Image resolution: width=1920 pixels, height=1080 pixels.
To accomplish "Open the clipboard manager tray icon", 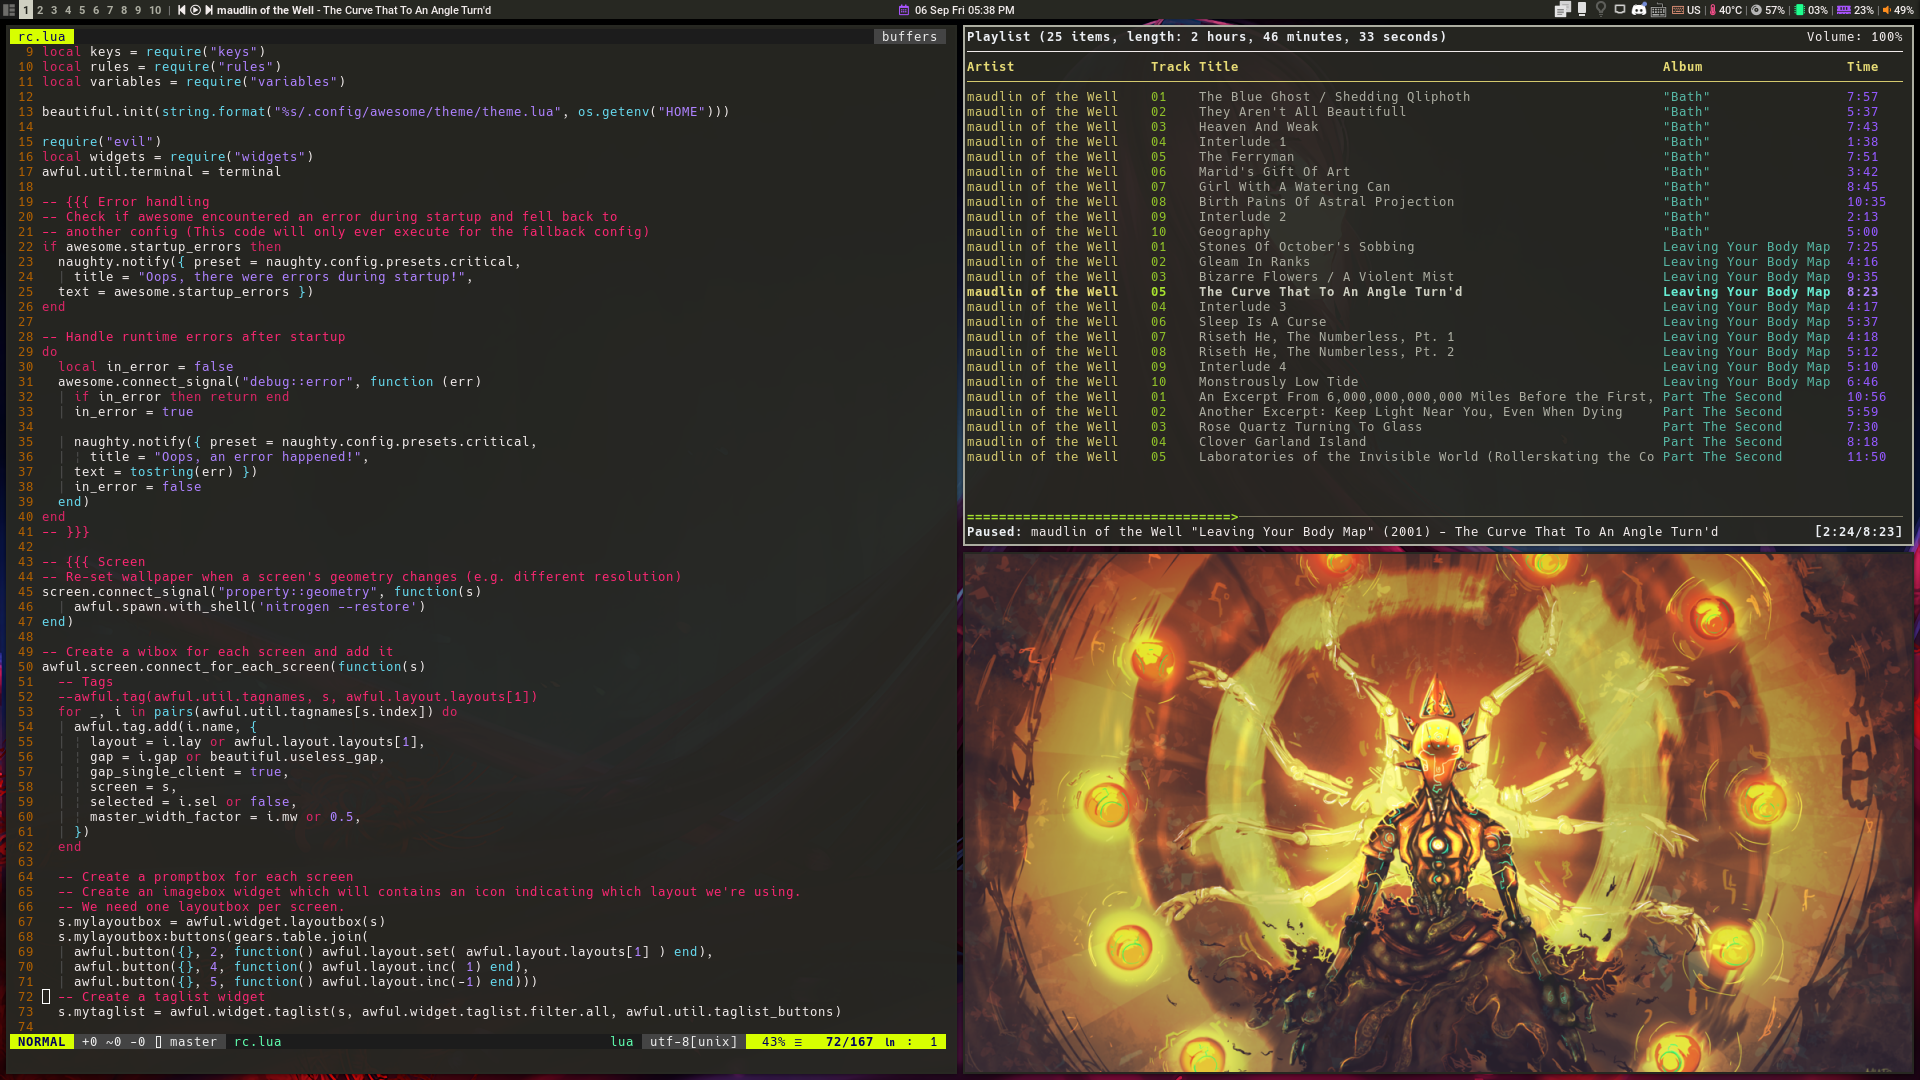I will click(x=1562, y=10).
